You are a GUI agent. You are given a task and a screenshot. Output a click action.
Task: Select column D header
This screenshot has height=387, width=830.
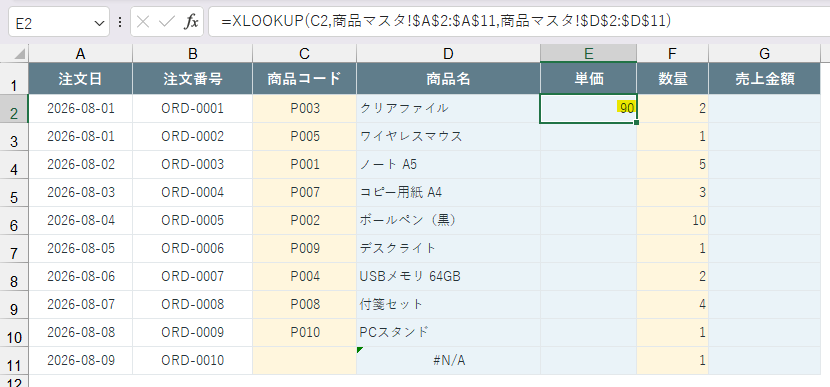coord(448,53)
